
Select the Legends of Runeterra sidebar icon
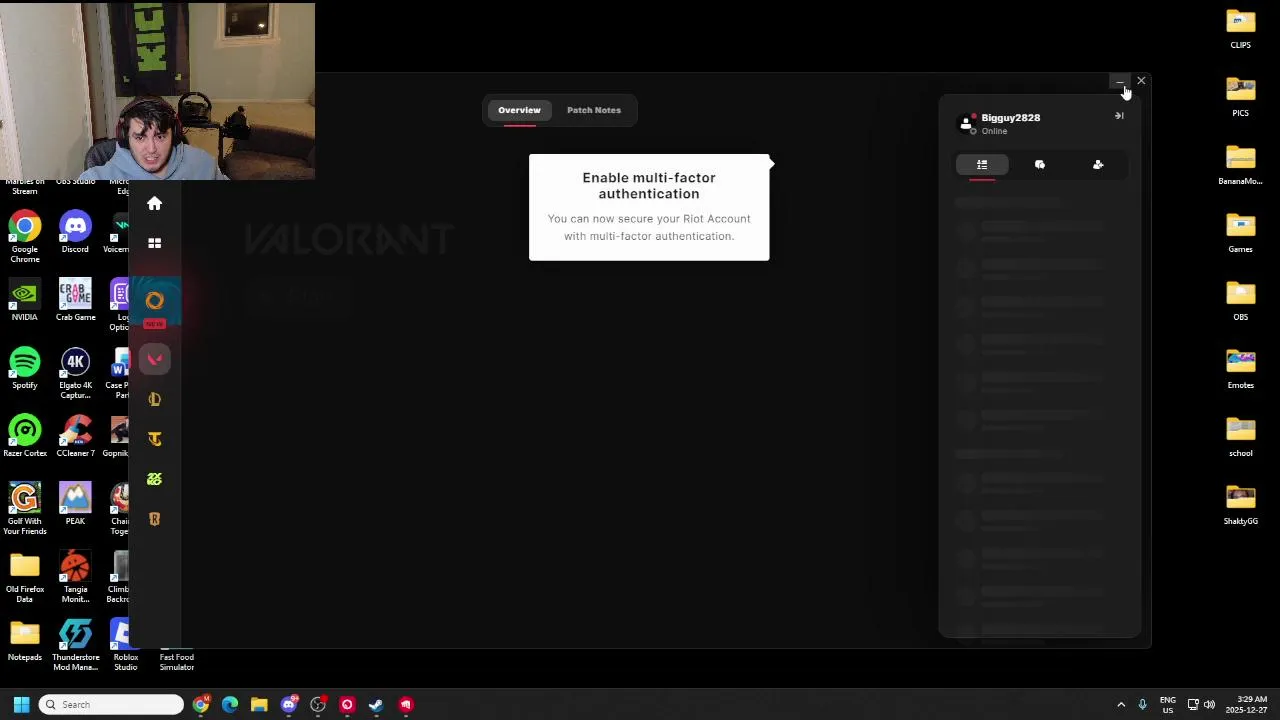coord(154,519)
